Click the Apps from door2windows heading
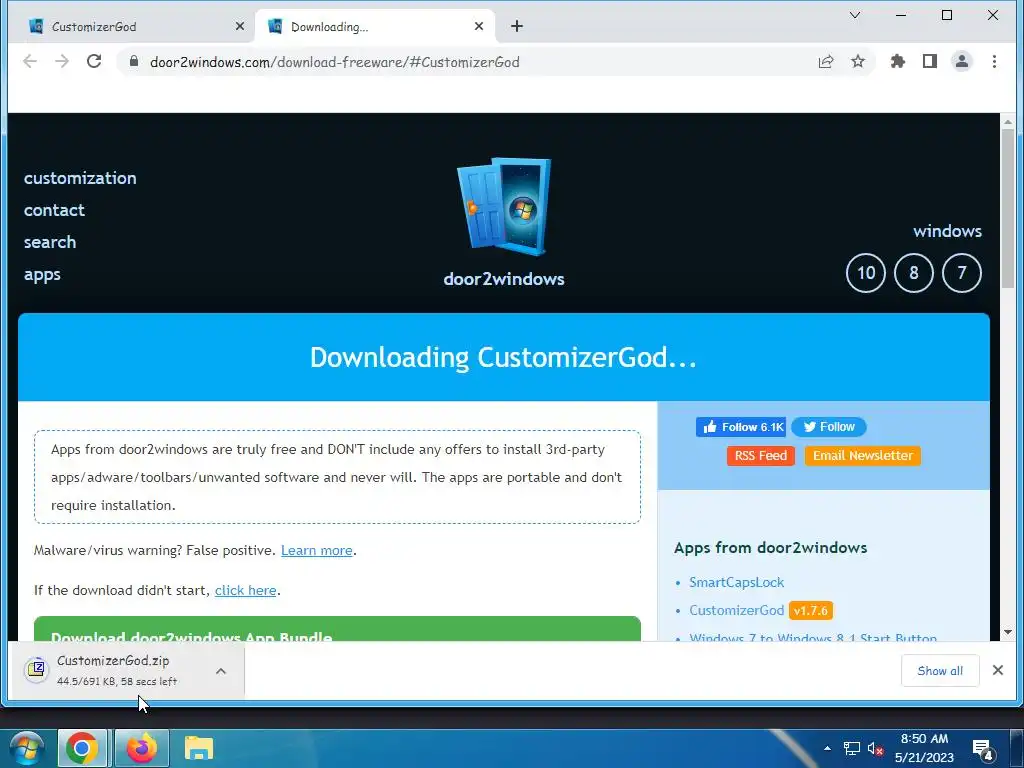1024x768 pixels. [771, 548]
